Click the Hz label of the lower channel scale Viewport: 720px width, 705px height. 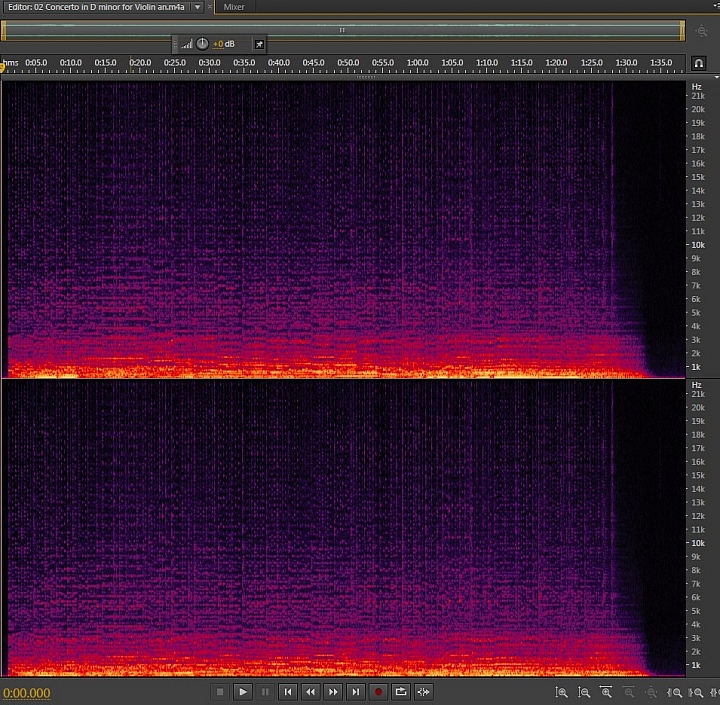[x=697, y=385]
